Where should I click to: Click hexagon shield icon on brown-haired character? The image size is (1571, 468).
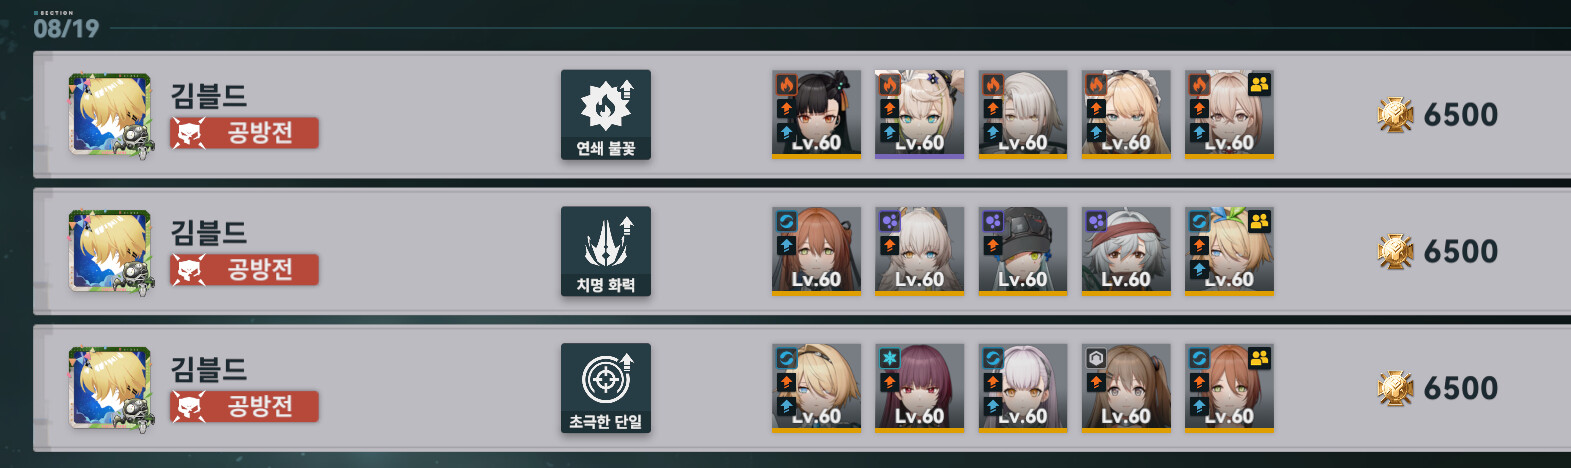1096,358
